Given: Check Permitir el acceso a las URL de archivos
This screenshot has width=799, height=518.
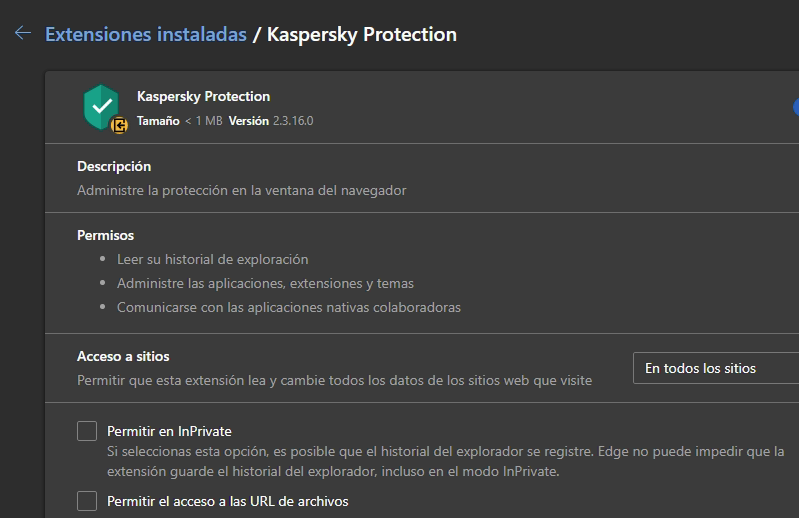Looking at the screenshot, I should coord(87,501).
